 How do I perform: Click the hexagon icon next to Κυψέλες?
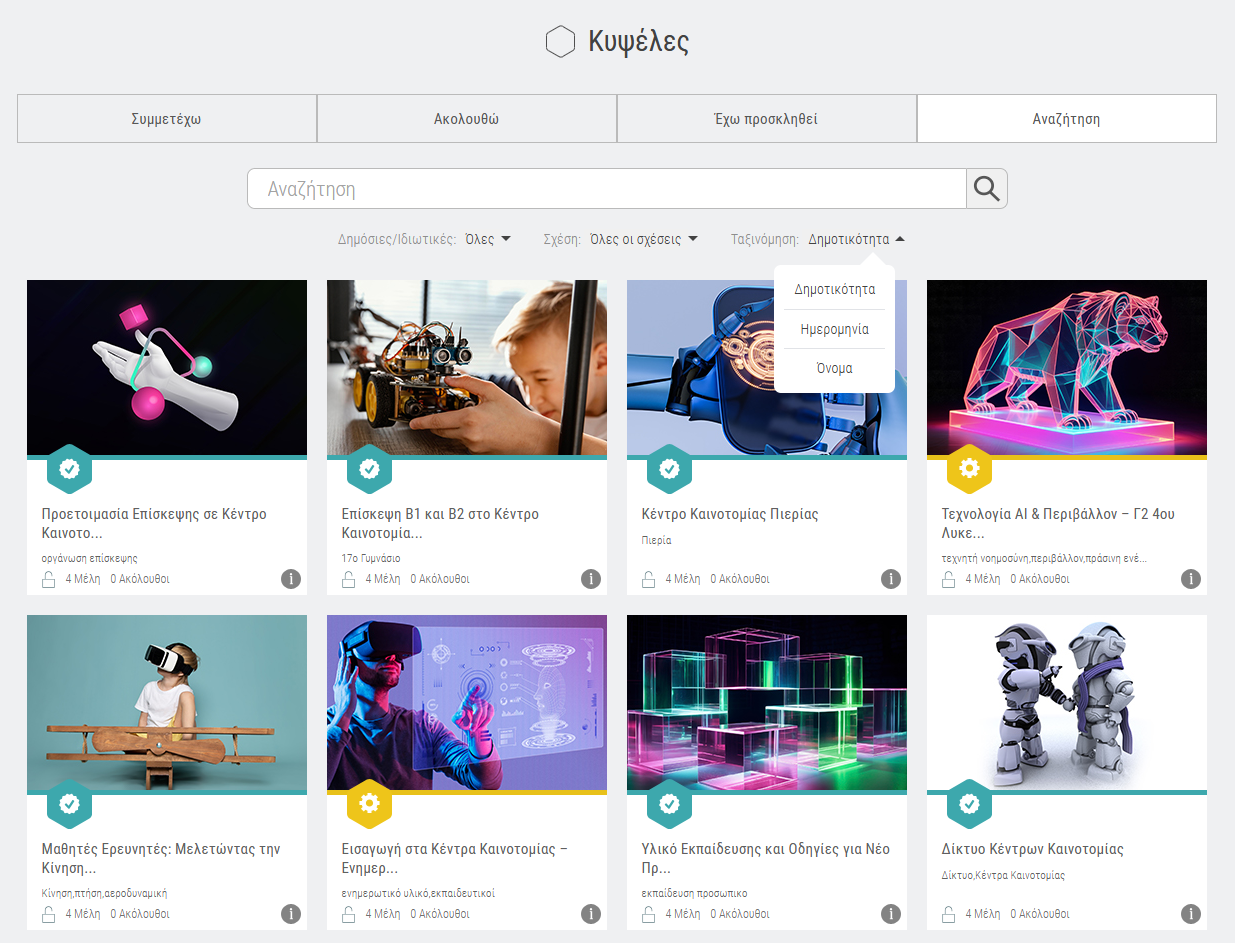(x=560, y=42)
